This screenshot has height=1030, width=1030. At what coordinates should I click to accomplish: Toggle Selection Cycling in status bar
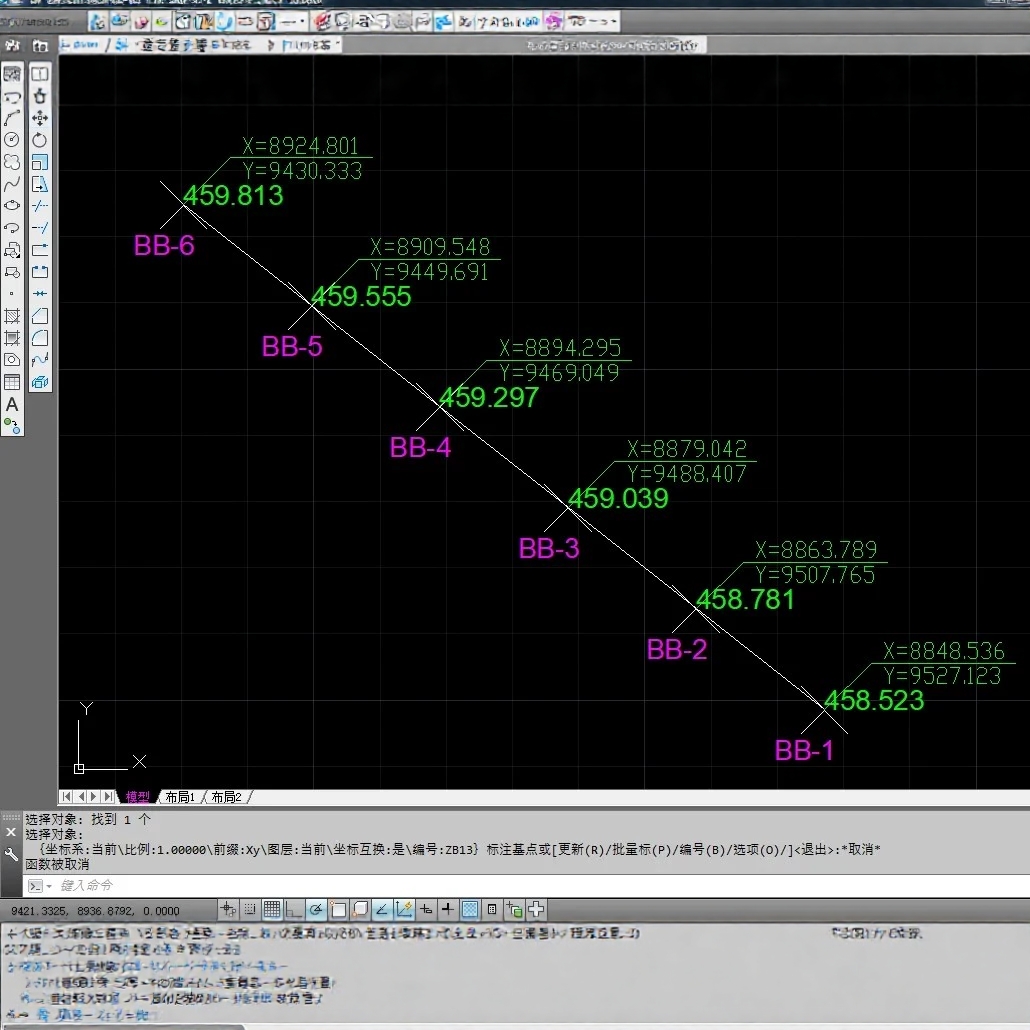pyautogui.click(x=514, y=910)
